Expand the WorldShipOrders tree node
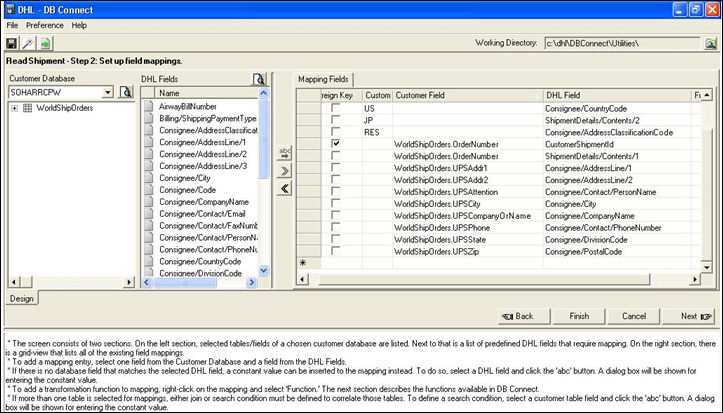Image resolution: width=723 pixels, height=413 pixels. coord(15,108)
